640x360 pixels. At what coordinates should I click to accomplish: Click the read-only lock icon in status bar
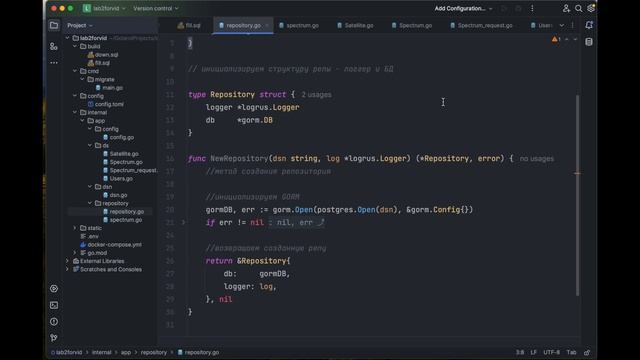coord(587,352)
